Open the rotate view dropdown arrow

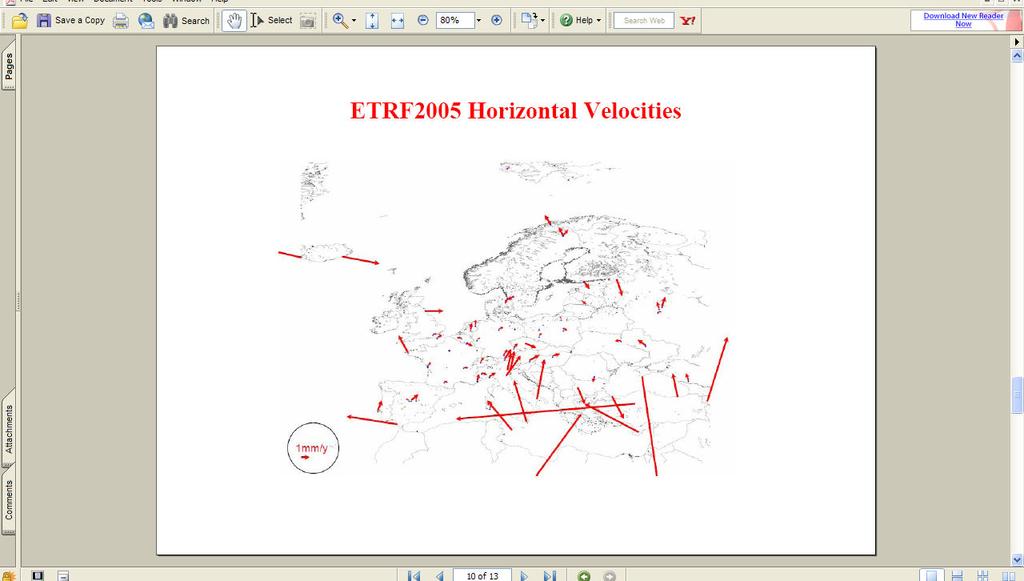click(543, 21)
